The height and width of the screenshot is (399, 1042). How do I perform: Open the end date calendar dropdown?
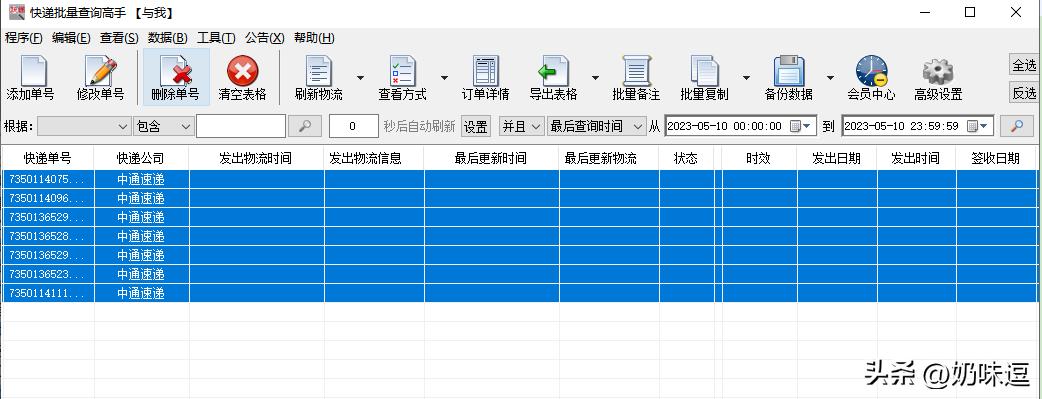click(978, 126)
